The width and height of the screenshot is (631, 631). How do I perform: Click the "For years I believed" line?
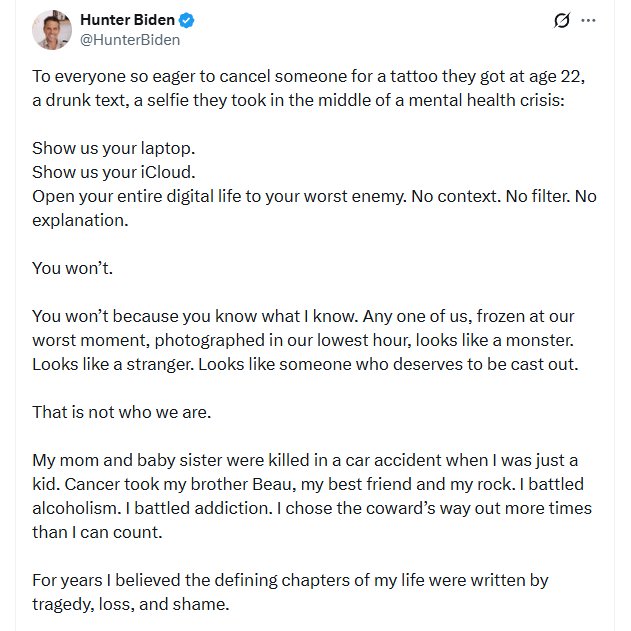(290, 580)
